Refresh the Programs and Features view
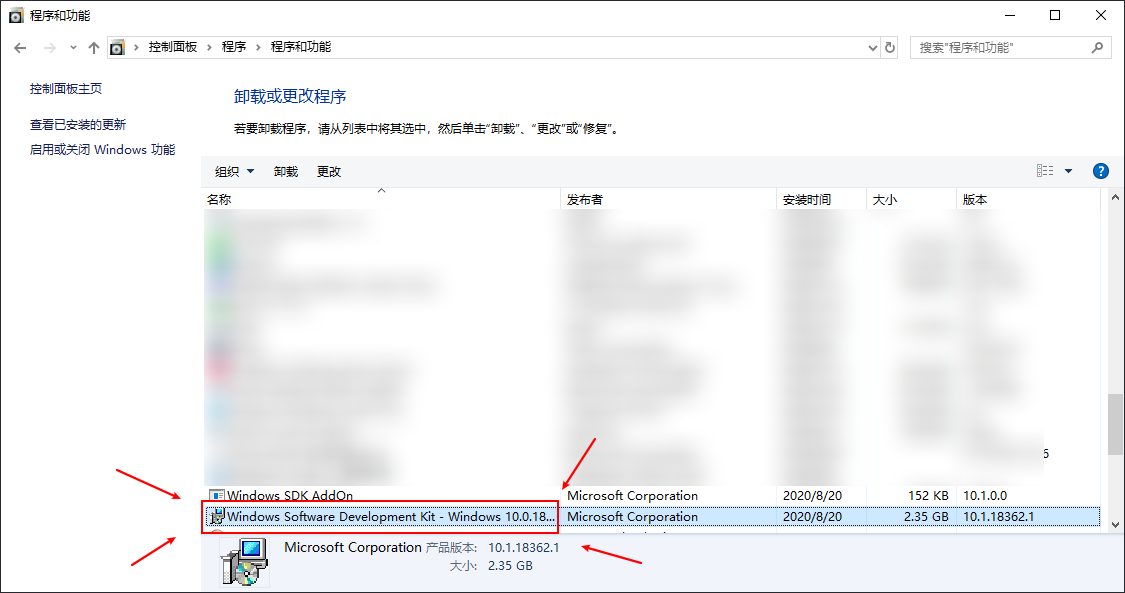The height and width of the screenshot is (593, 1125). click(x=890, y=47)
